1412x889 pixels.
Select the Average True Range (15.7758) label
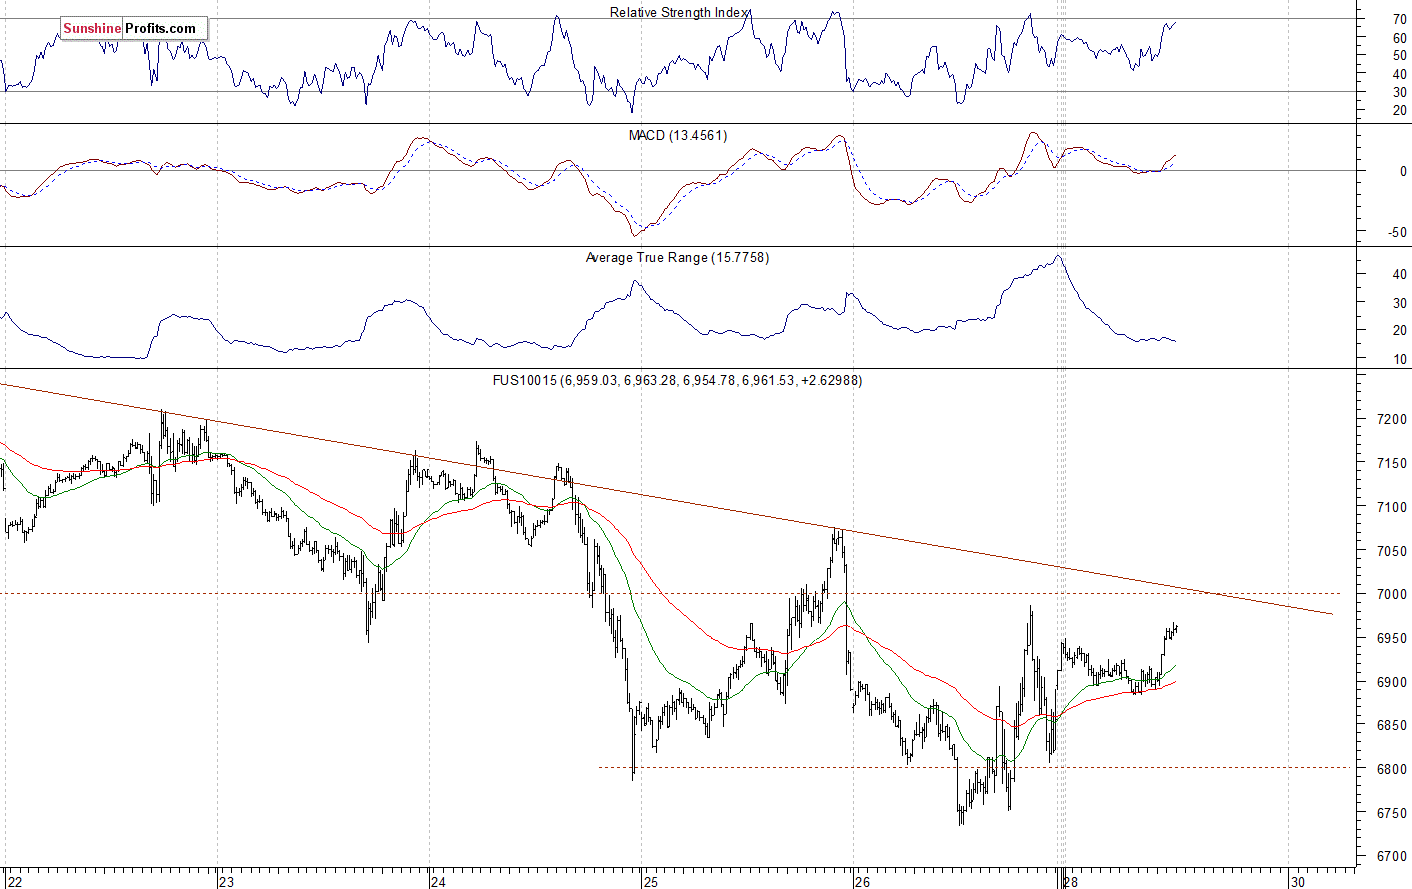(677, 258)
